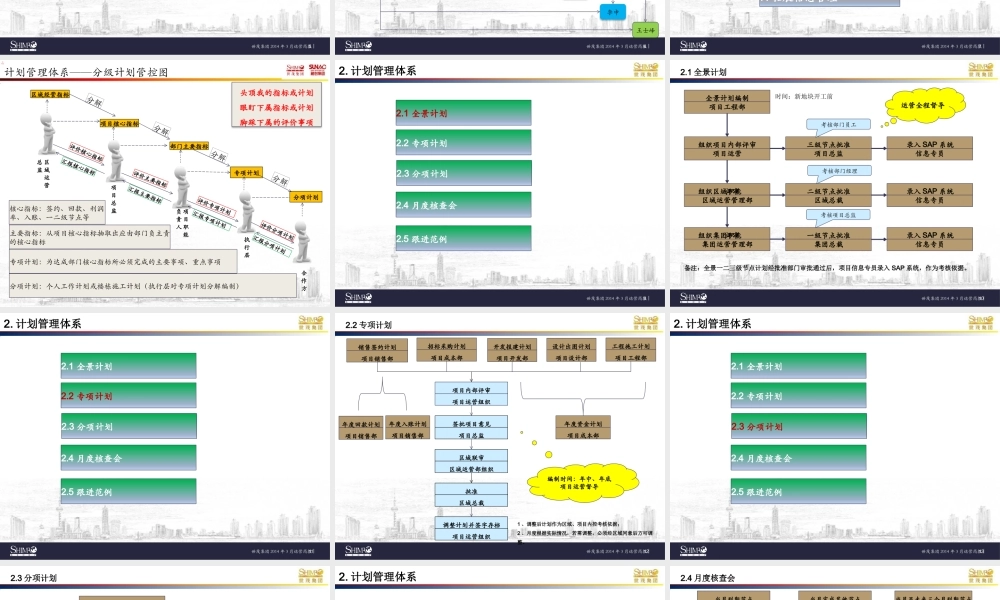Click red 2.2 专项计划 bar in agenda slide
The width and height of the screenshot is (1000, 600).
click(128, 395)
